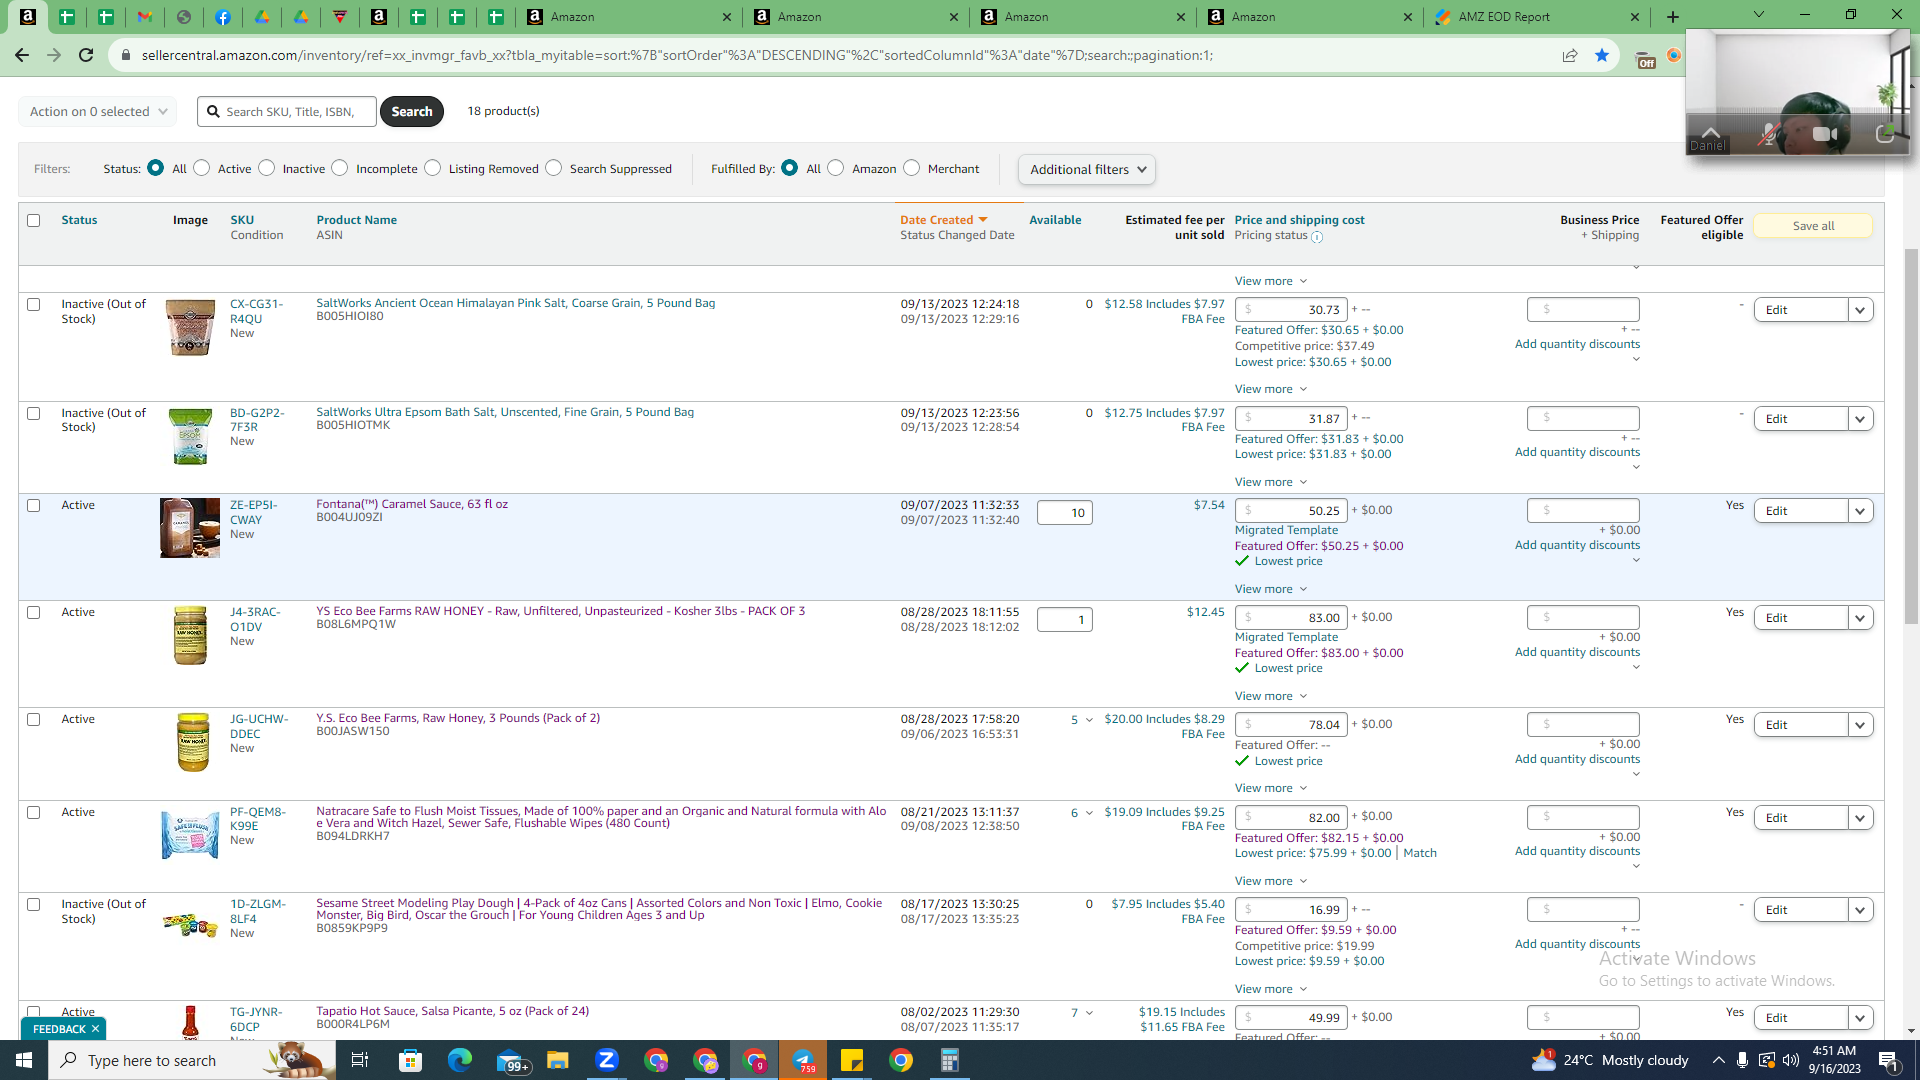Open Telegram from the taskbar
The width and height of the screenshot is (1920, 1080).
pos(803,1060)
